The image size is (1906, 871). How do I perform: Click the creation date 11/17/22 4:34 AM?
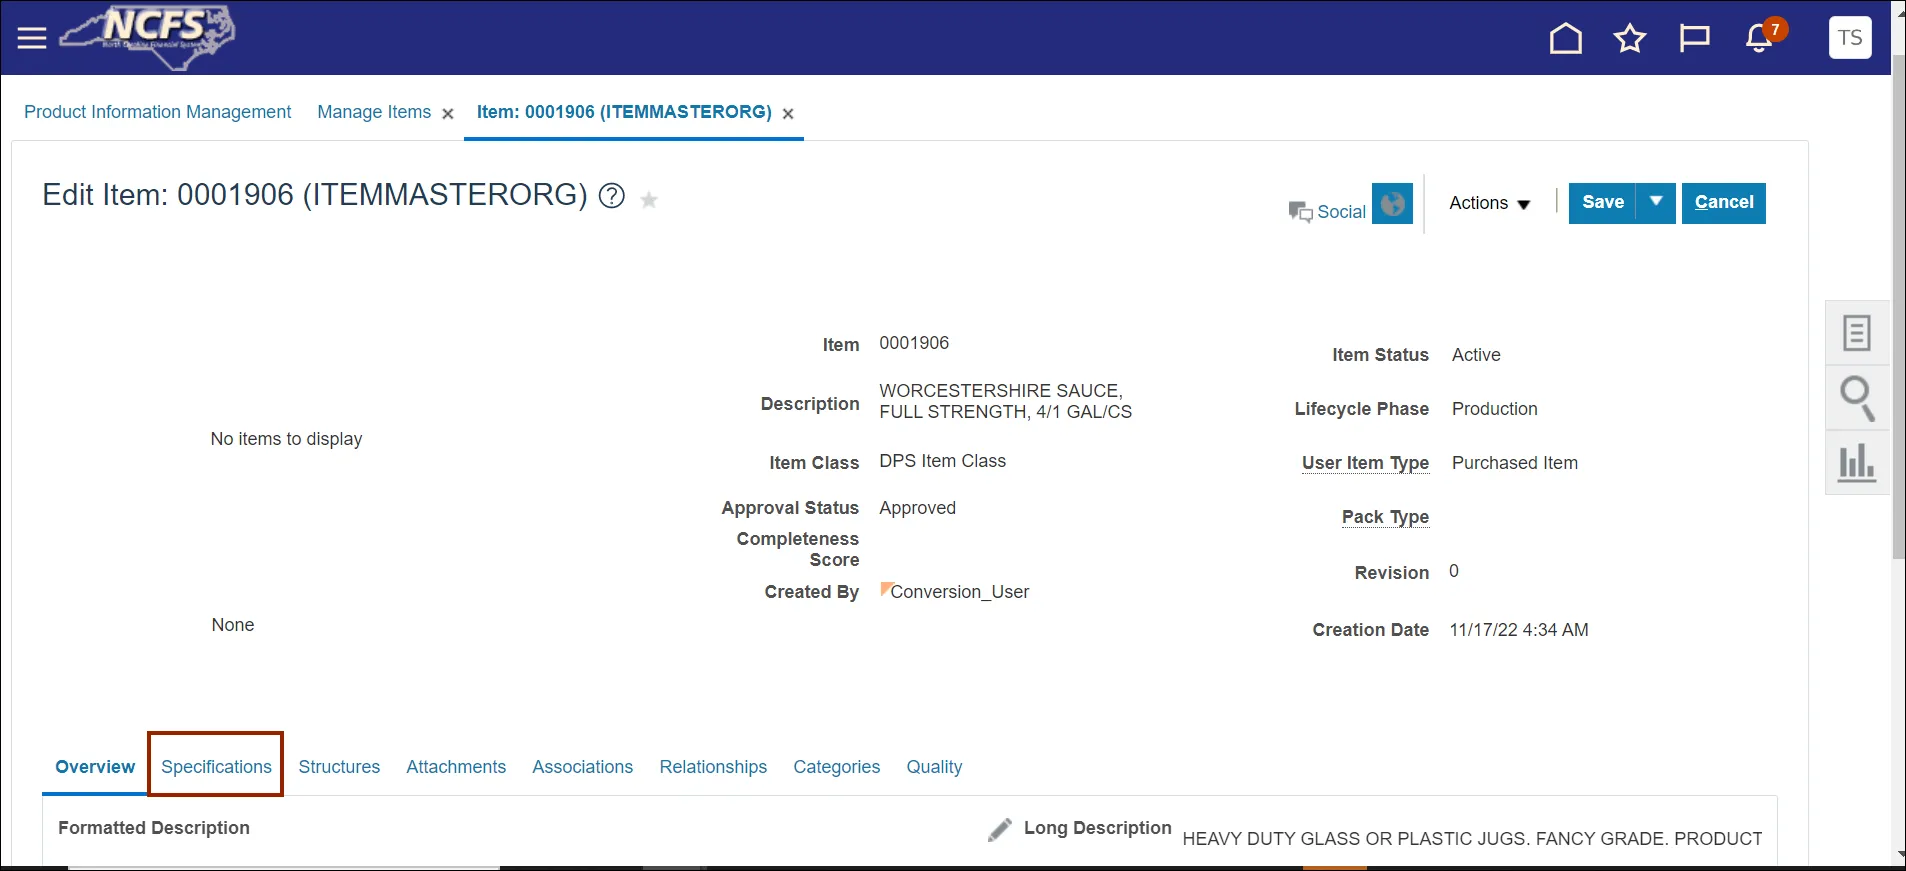(1518, 630)
